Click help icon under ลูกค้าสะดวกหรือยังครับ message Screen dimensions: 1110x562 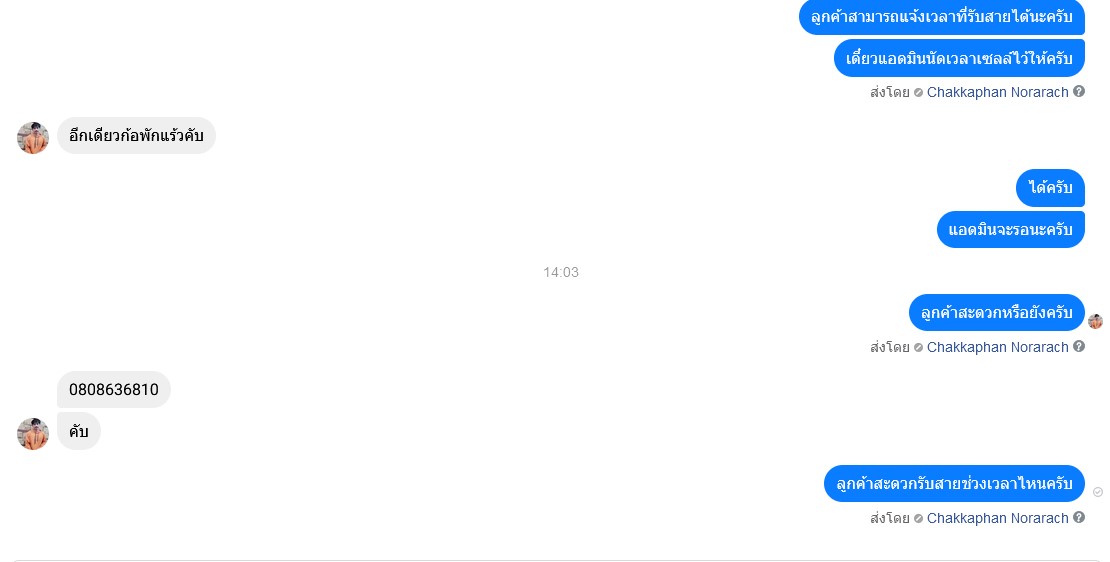tap(1079, 347)
